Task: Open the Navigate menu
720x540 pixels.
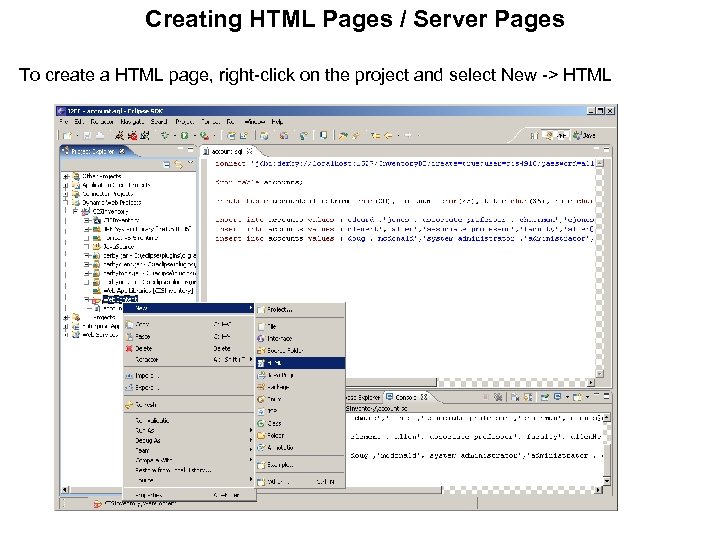Action: tap(131, 122)
